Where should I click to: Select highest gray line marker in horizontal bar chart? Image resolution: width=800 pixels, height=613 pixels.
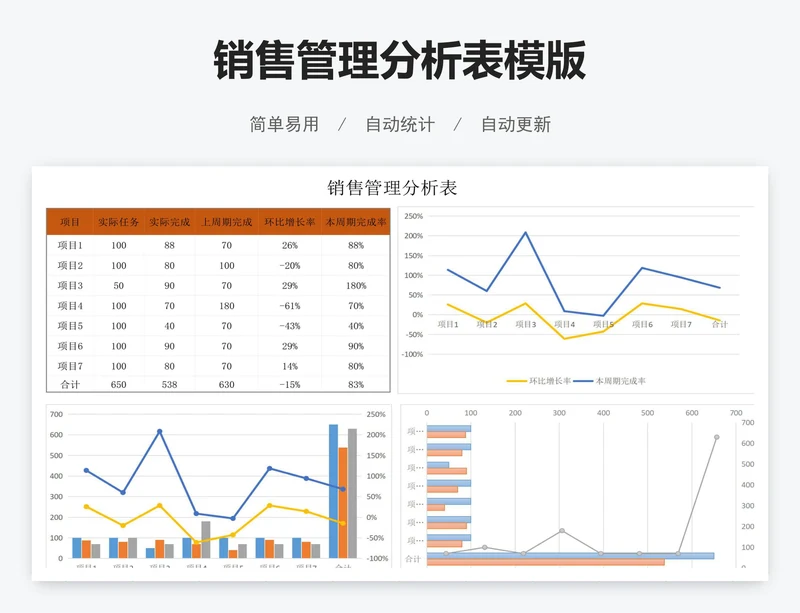716,437
